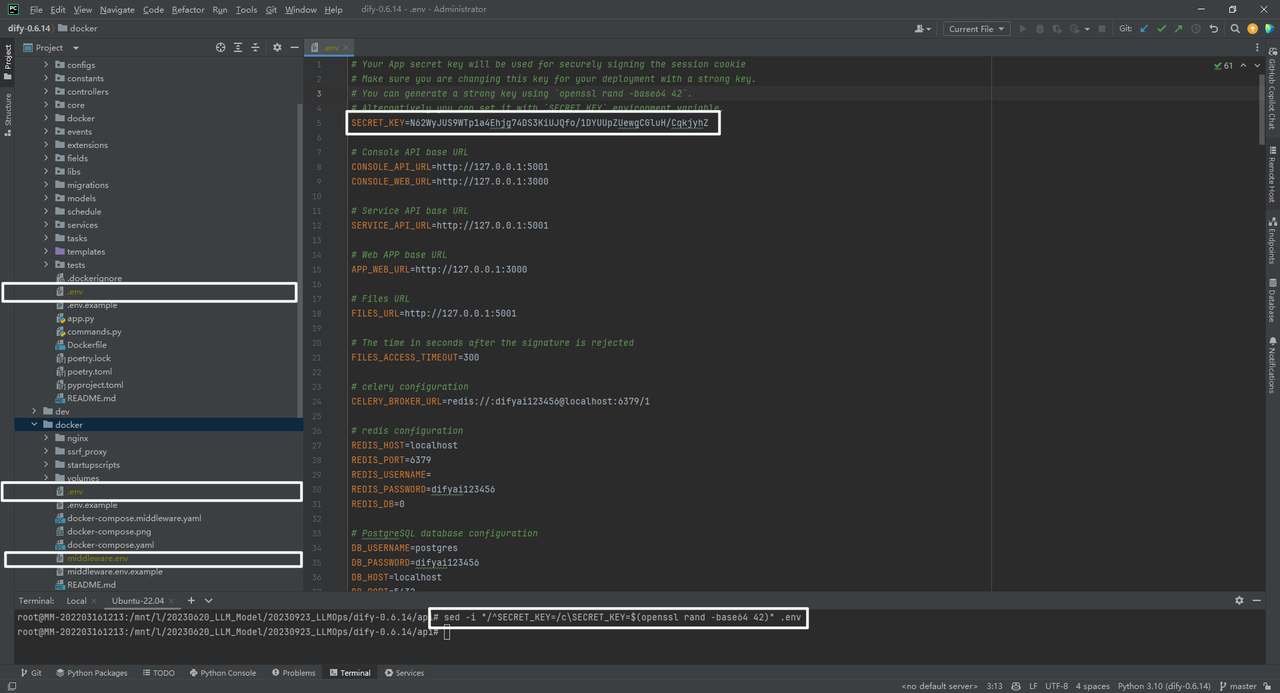Image resolution: width=1280 pixels, height=693 pixels.
Task: Collapse all nodes in the Project tree
Action: click(255, 47)
